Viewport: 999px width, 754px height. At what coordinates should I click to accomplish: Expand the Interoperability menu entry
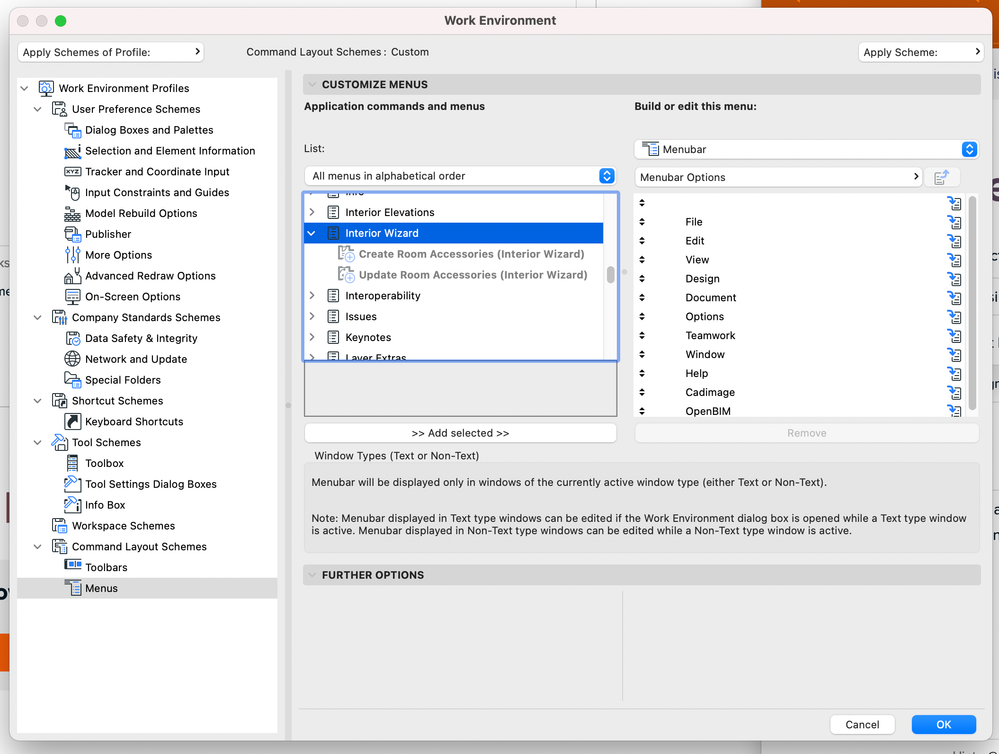point(312,296)
